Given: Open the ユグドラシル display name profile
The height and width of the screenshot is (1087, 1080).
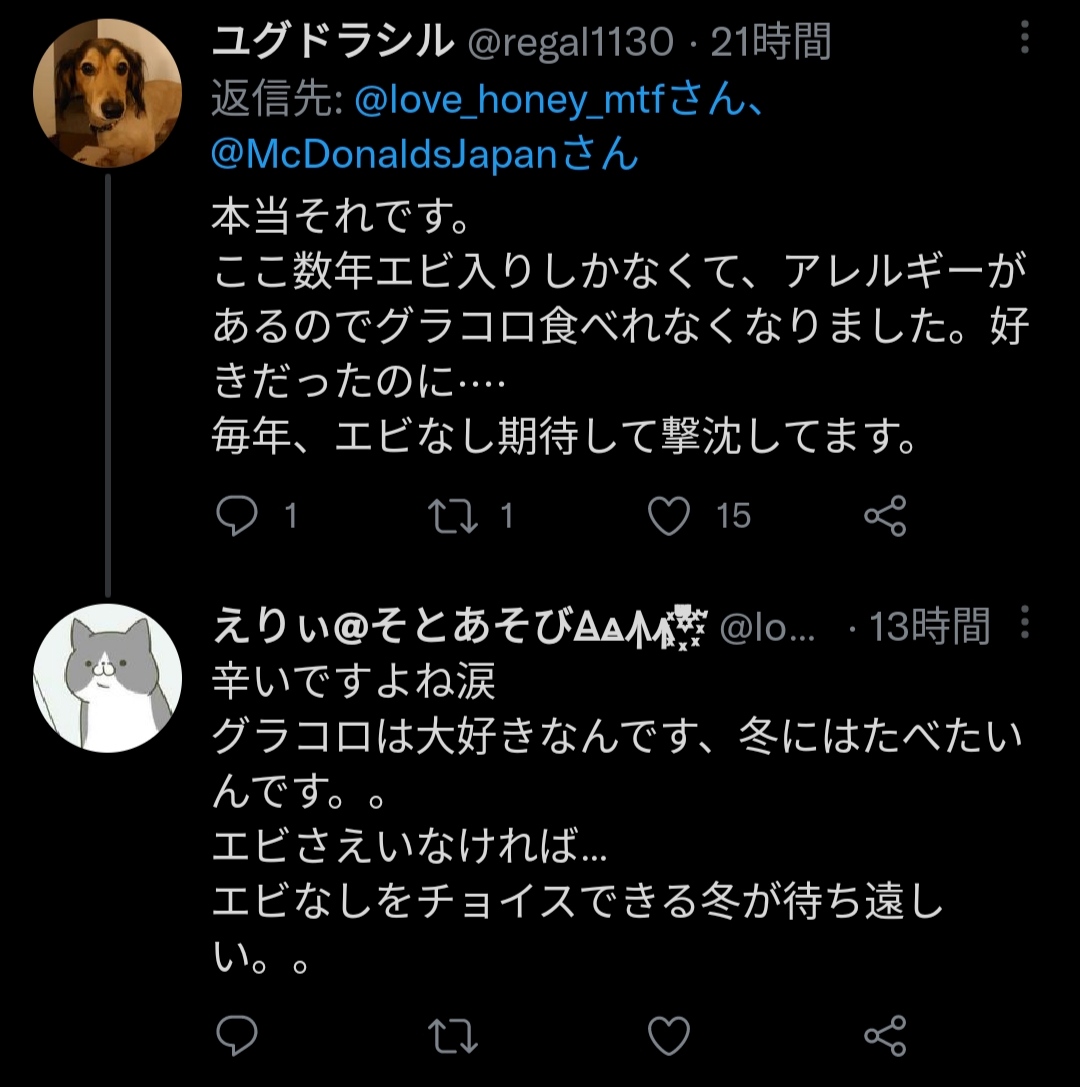Looking at the screenshot, I should coord(329,43).
